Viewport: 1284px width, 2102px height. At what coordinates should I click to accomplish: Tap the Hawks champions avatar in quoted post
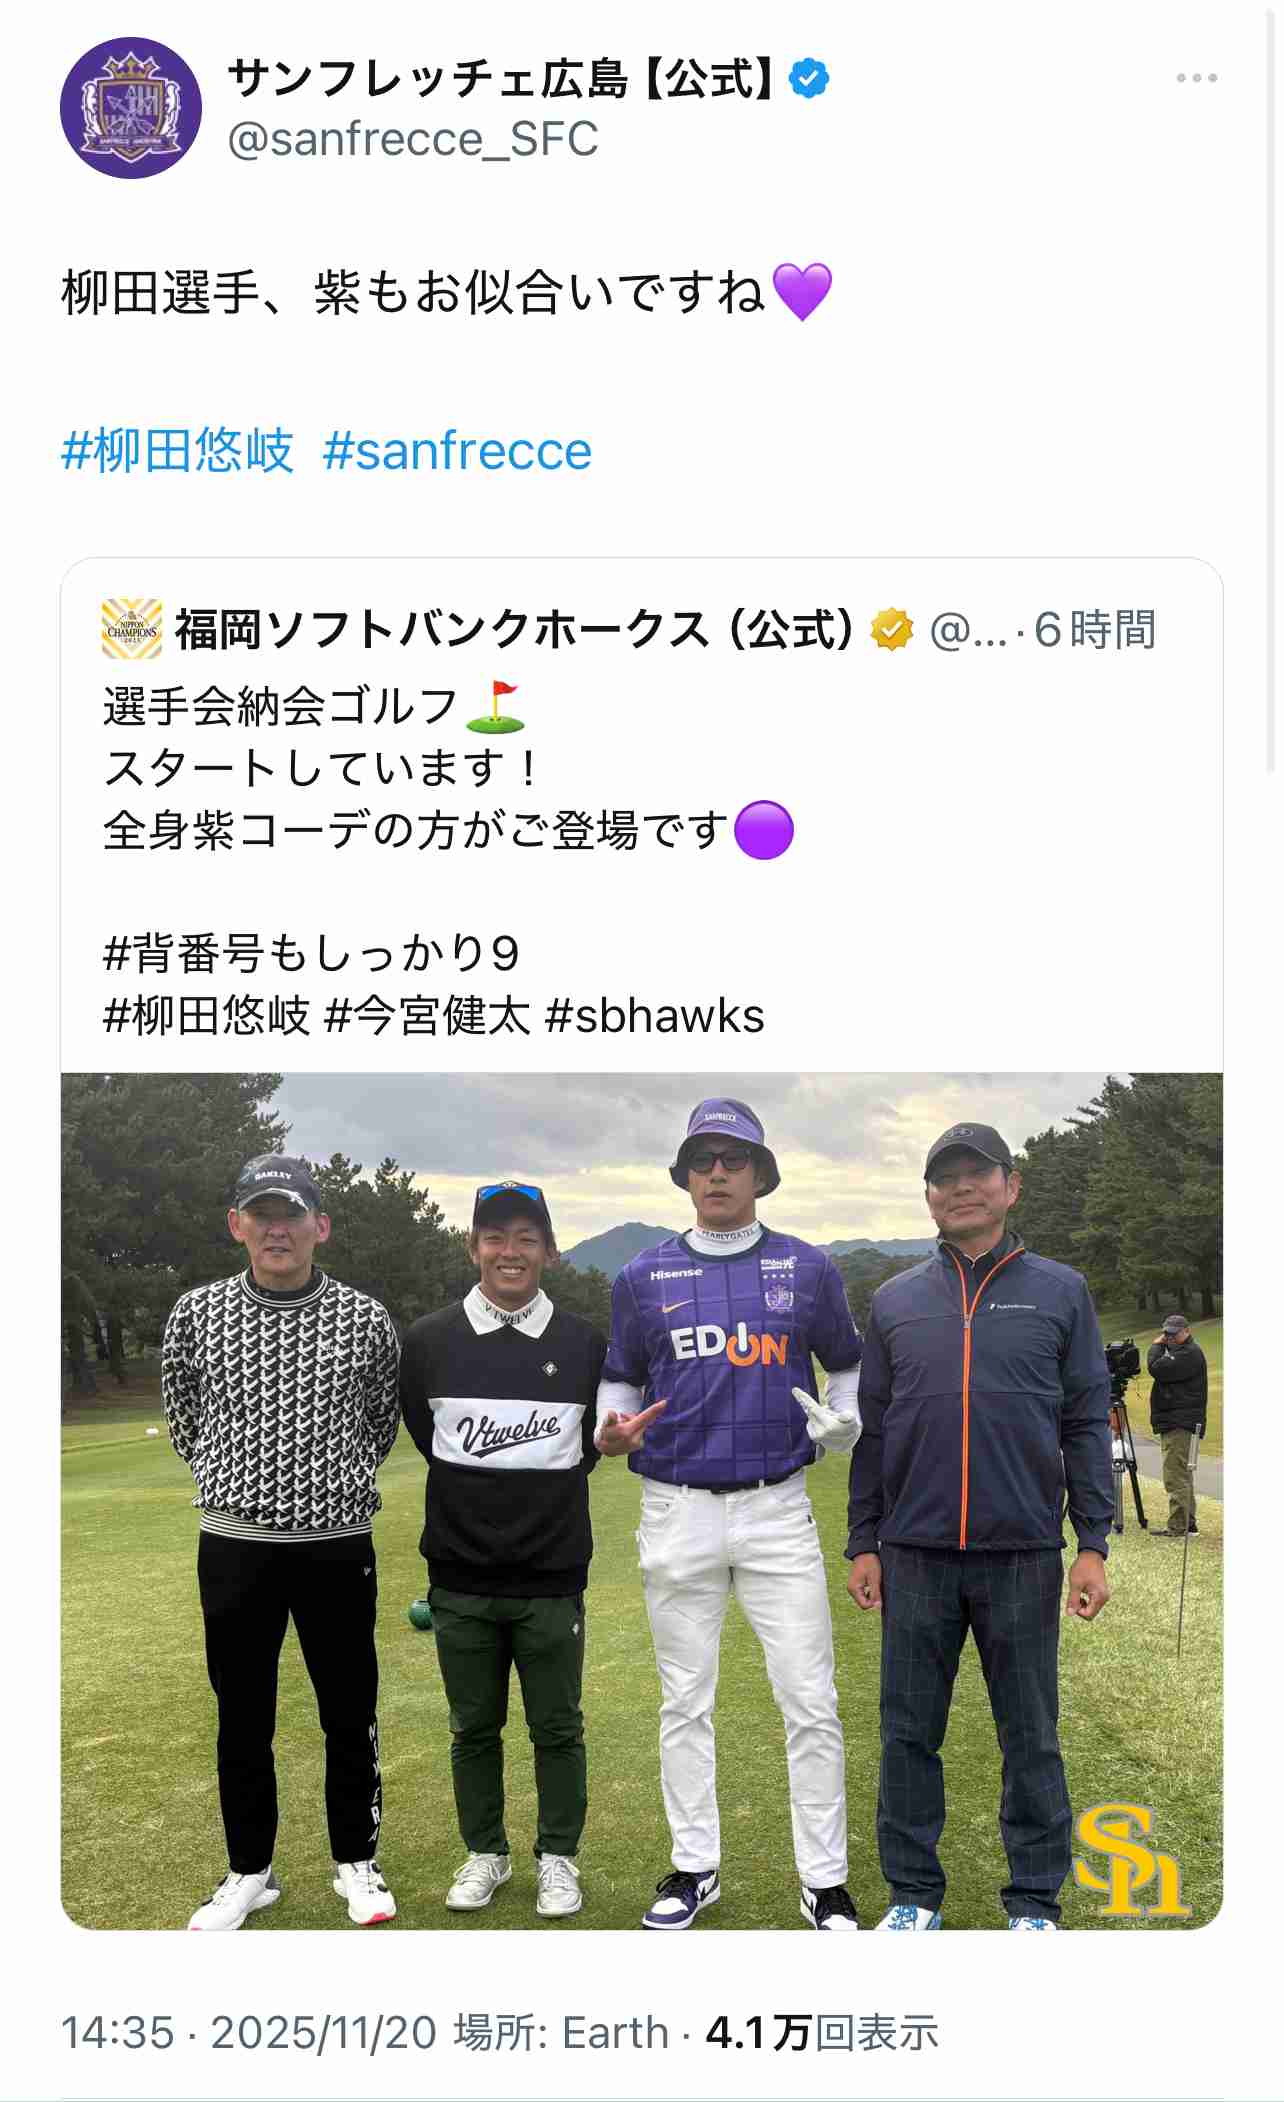click(132, 629)
